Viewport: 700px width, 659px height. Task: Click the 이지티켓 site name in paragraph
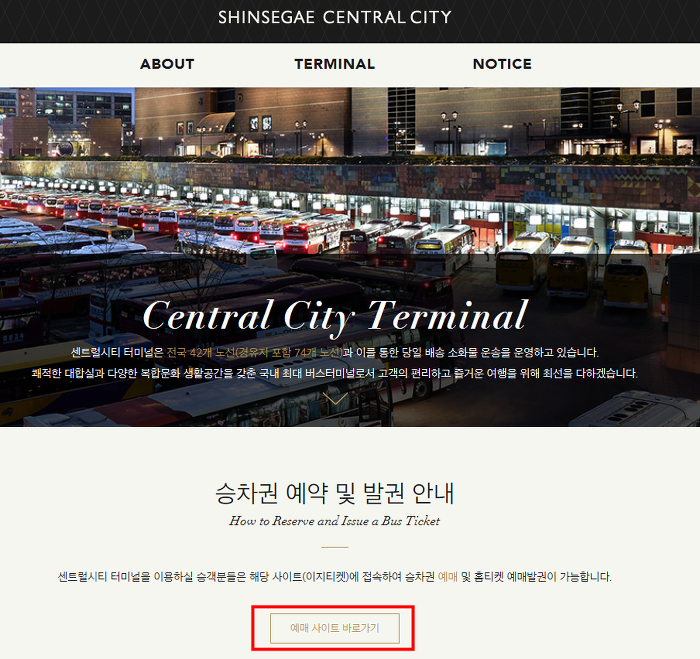(x=325, y=577)
